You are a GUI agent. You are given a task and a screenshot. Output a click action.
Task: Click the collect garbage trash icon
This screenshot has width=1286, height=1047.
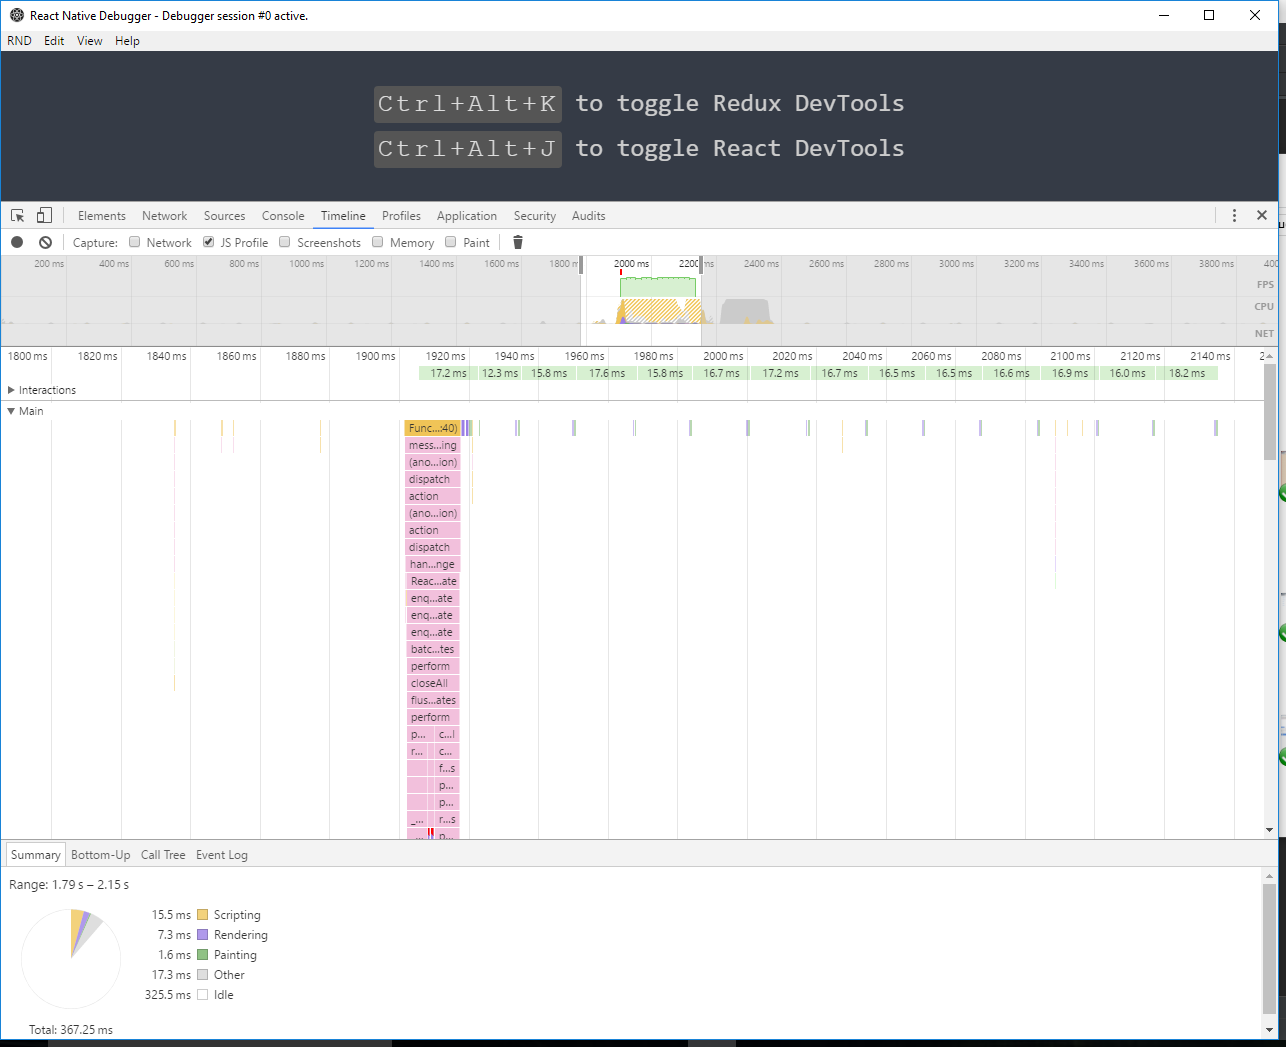pyautogui.click(x=517, y=242)
